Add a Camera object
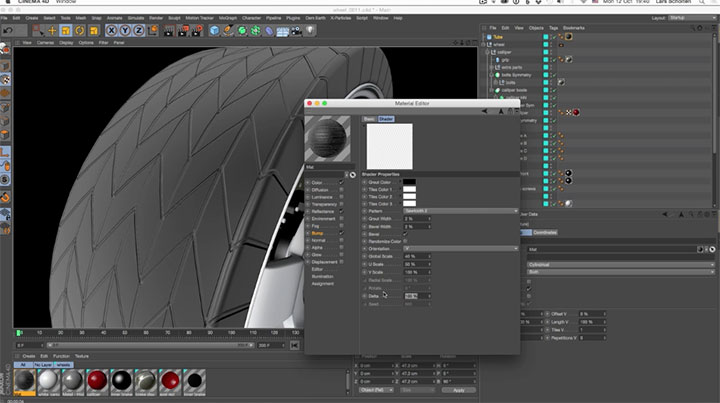Viewport: 720px width, 403px height. (296, 31)
